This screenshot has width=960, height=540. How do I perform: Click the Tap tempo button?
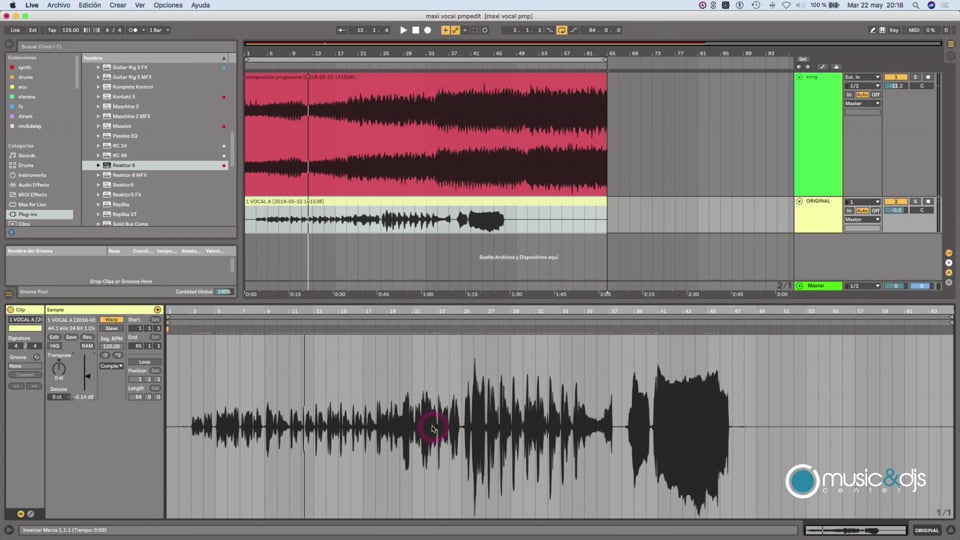(52, 30)
